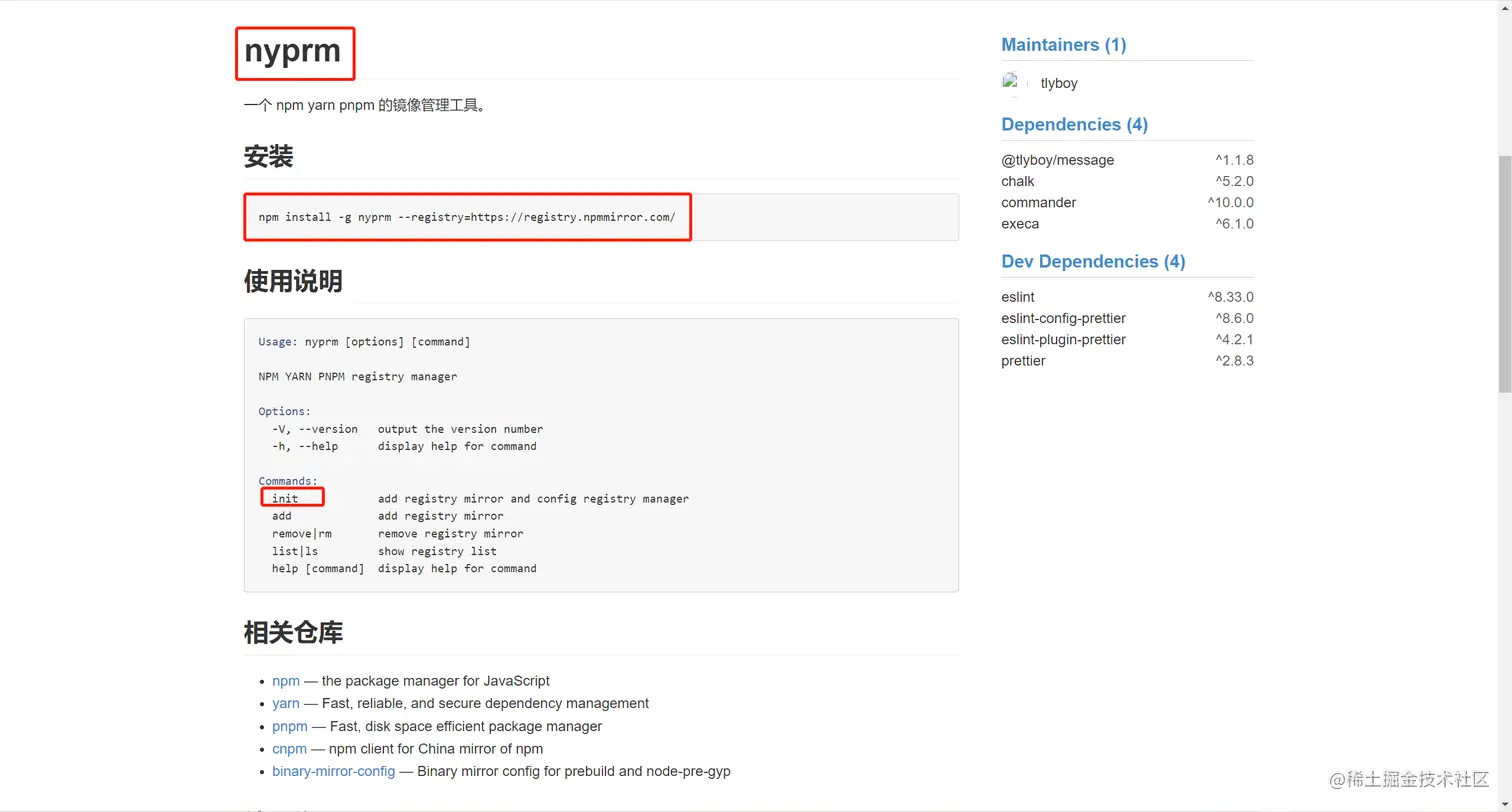Screen dimensions: 1512x812
Task: Click the Dev Dependencies (4) heading
Action: 1093,262
